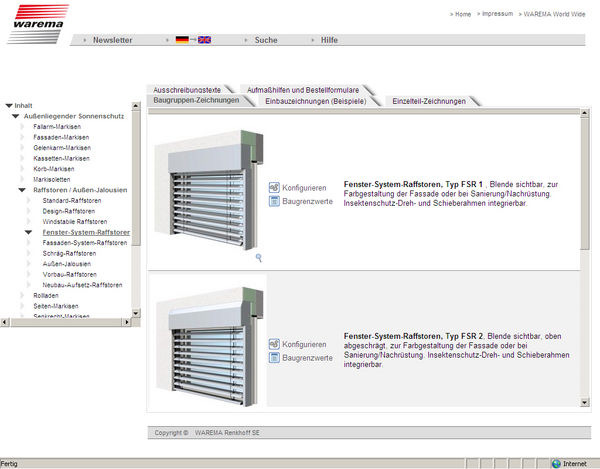This screenshot has height=469, width=600.
Task: Click the Baugrenzwerte icon for FSR 1
Action: pyautogui.click(x=274, y=201)
